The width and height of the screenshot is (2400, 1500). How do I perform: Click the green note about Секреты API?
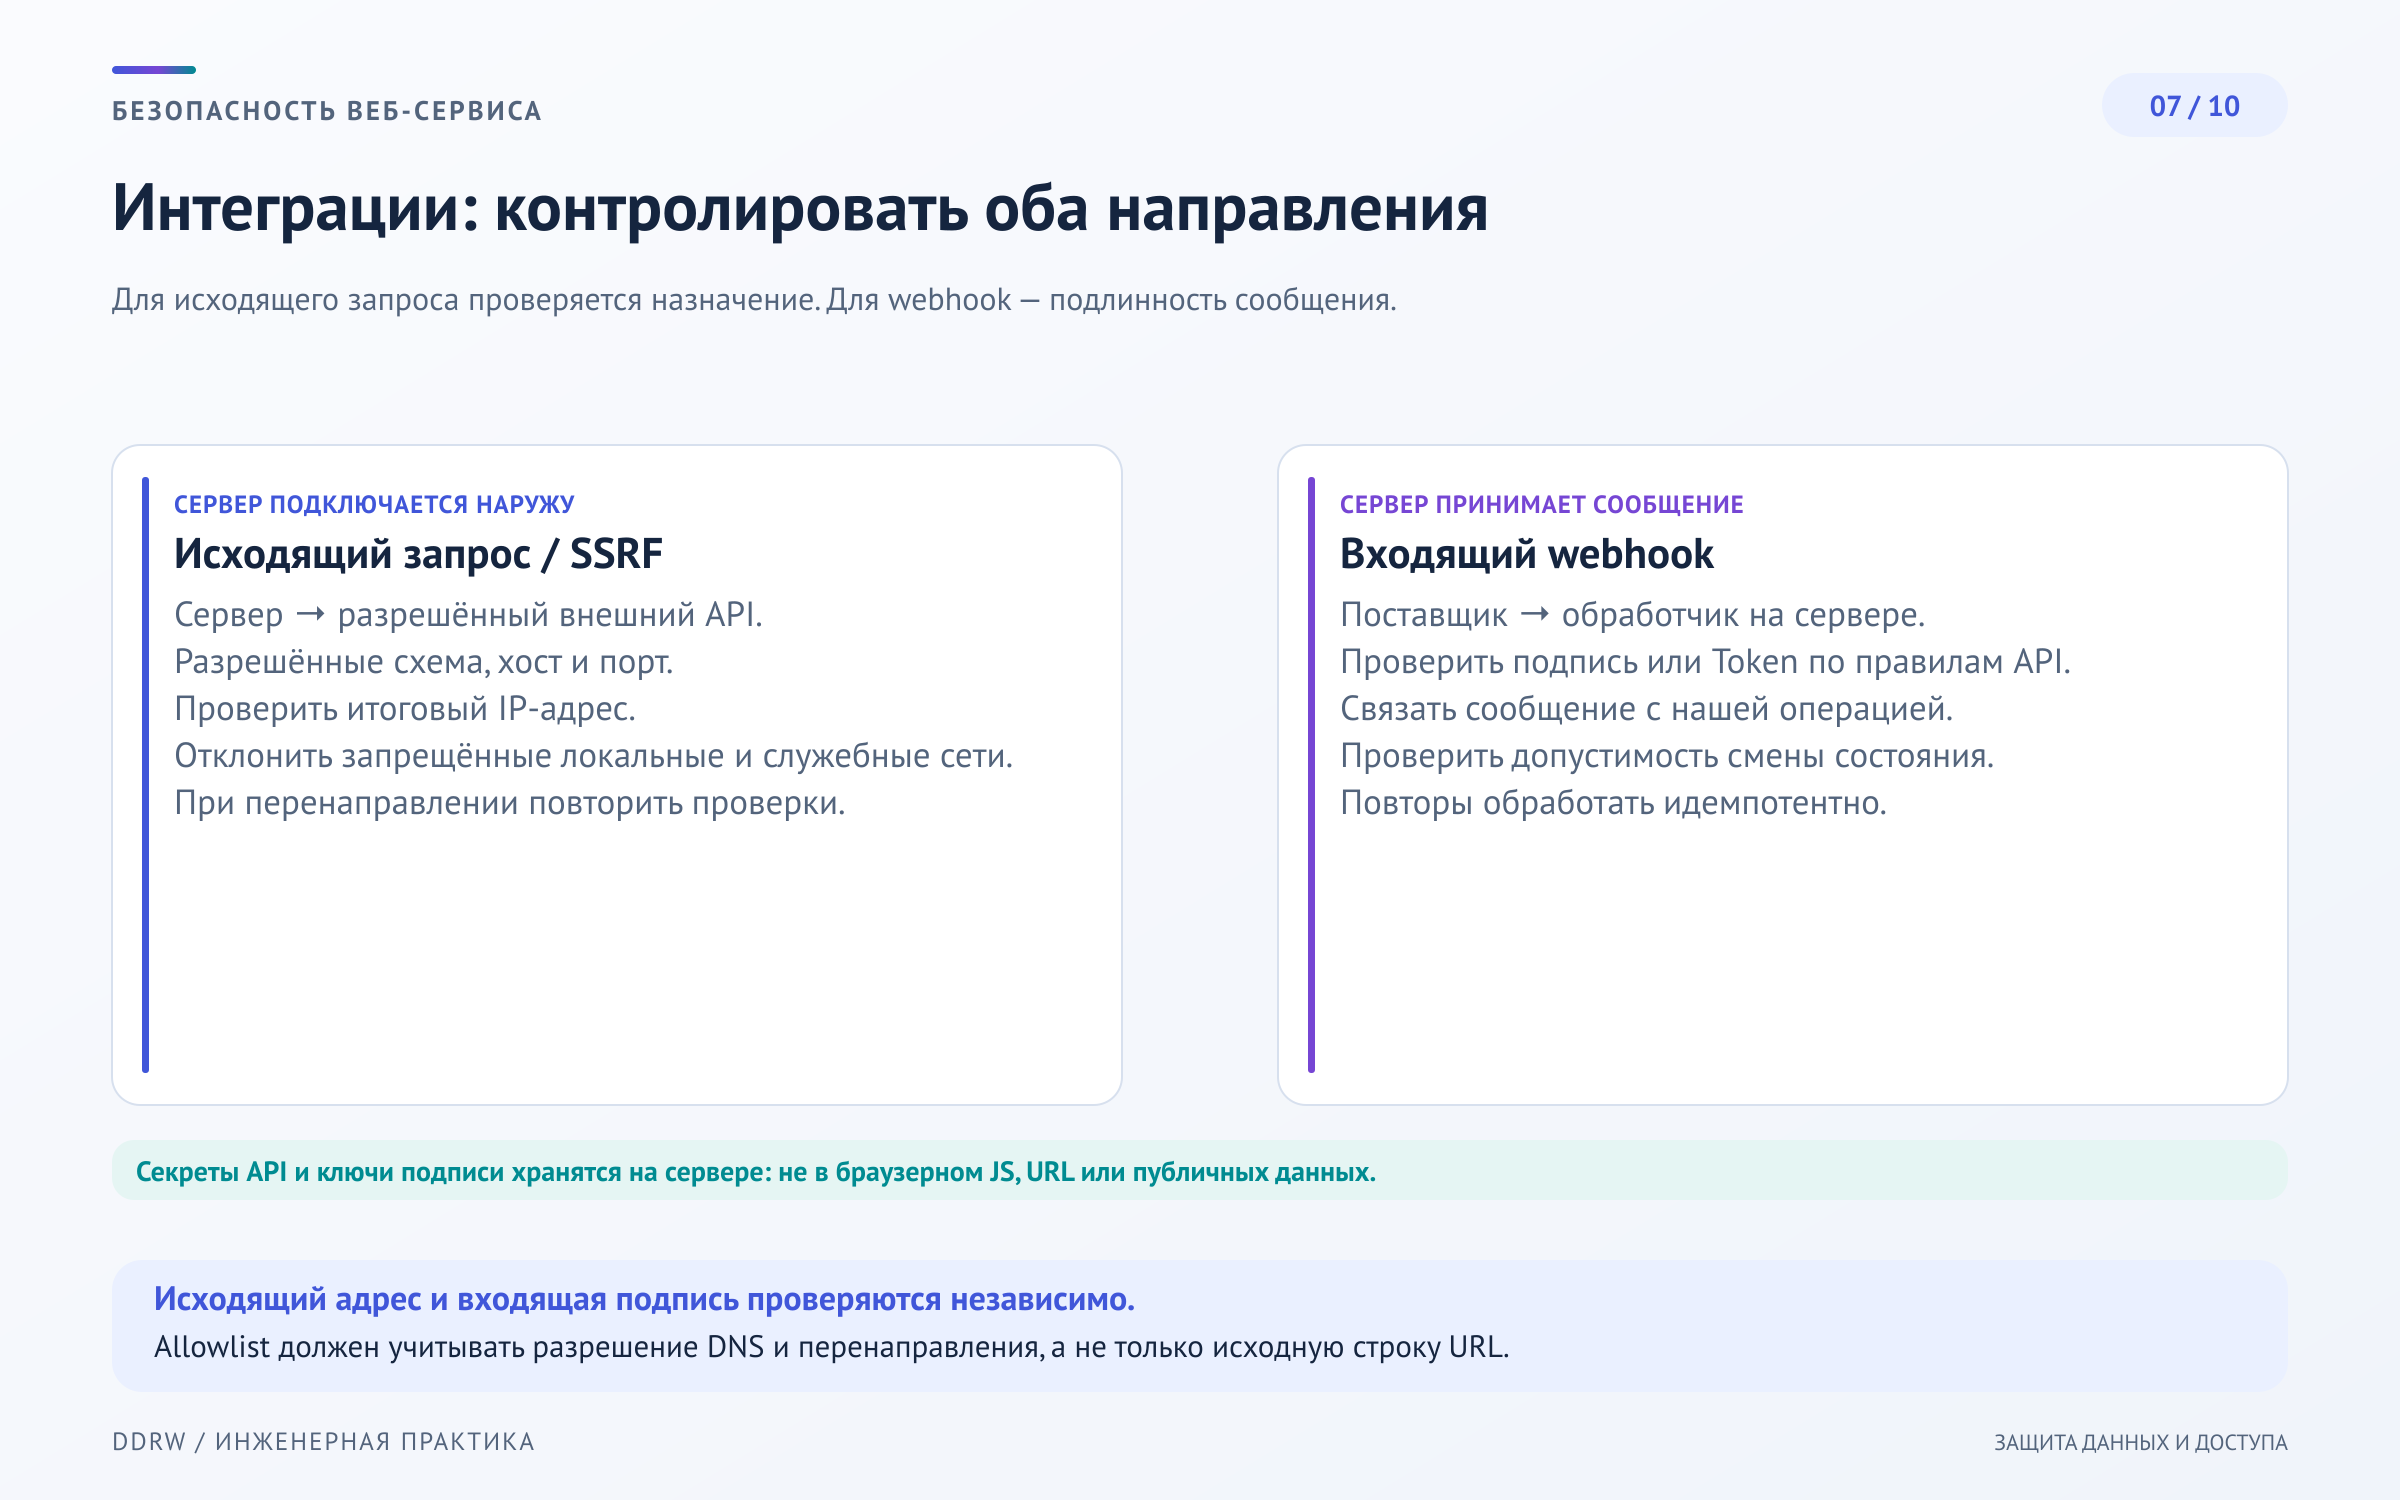click(x=1199, y=1171)
